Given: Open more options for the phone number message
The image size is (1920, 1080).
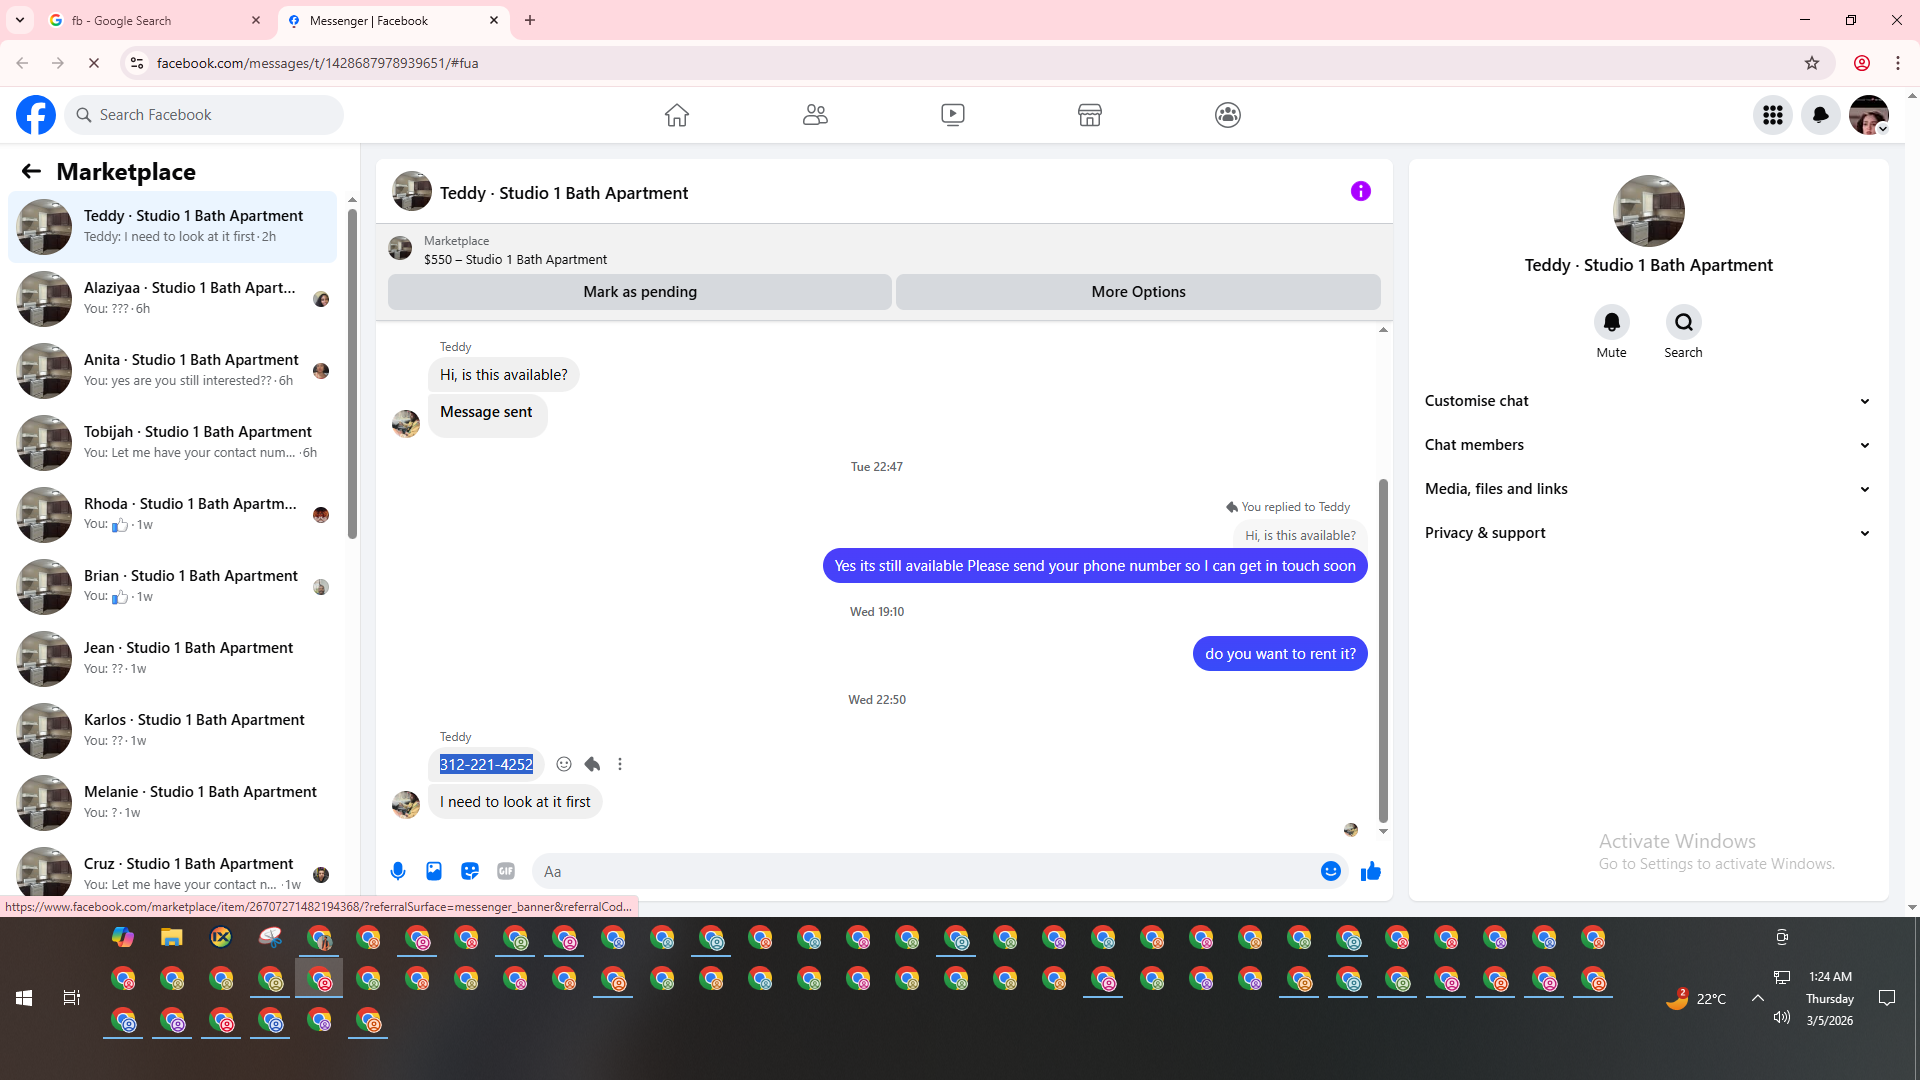Looking at the screenshot, I should (x=620, y=764).
